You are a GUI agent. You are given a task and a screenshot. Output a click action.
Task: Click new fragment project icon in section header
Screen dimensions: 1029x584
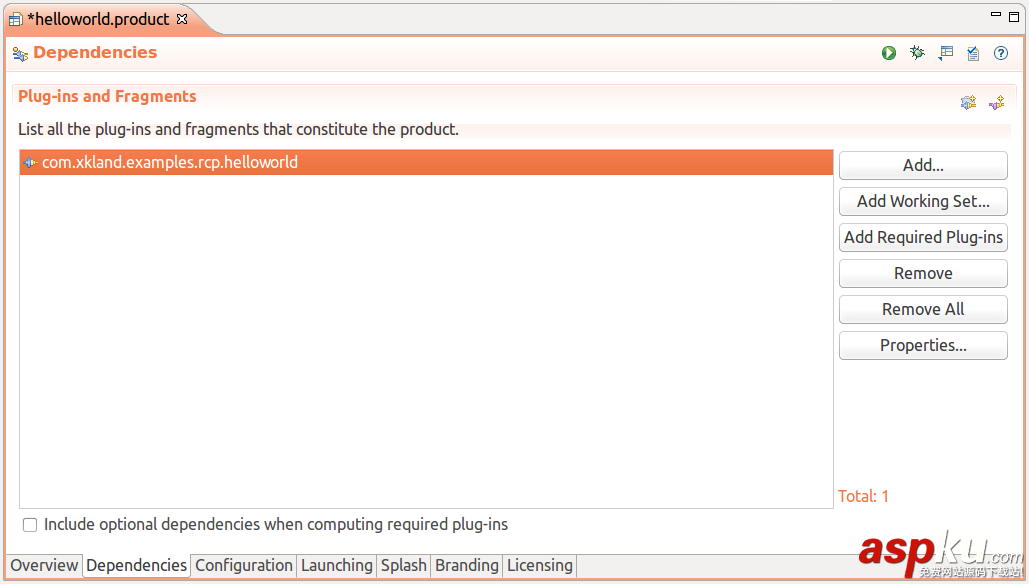(996, 102)
